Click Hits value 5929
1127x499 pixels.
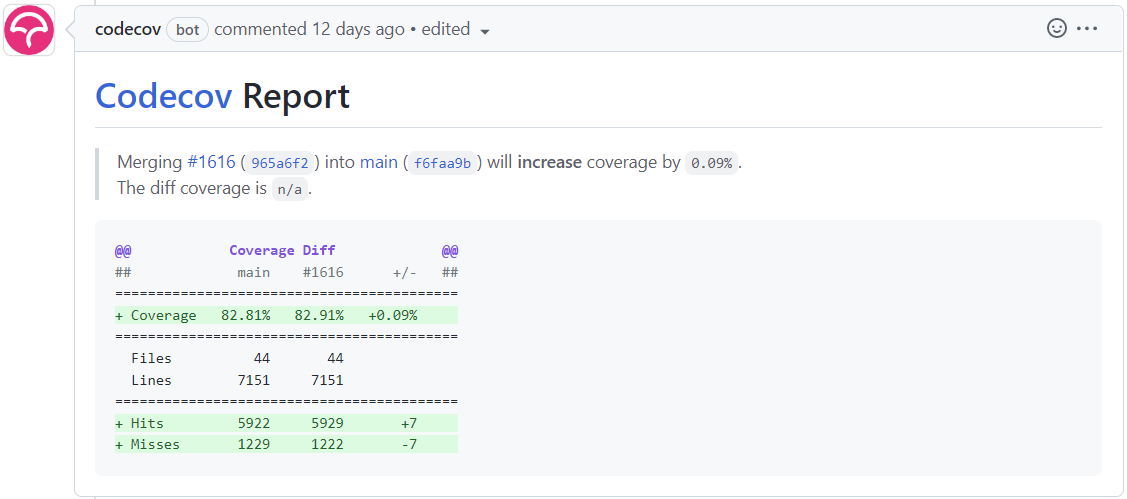[x=327, y=423]
